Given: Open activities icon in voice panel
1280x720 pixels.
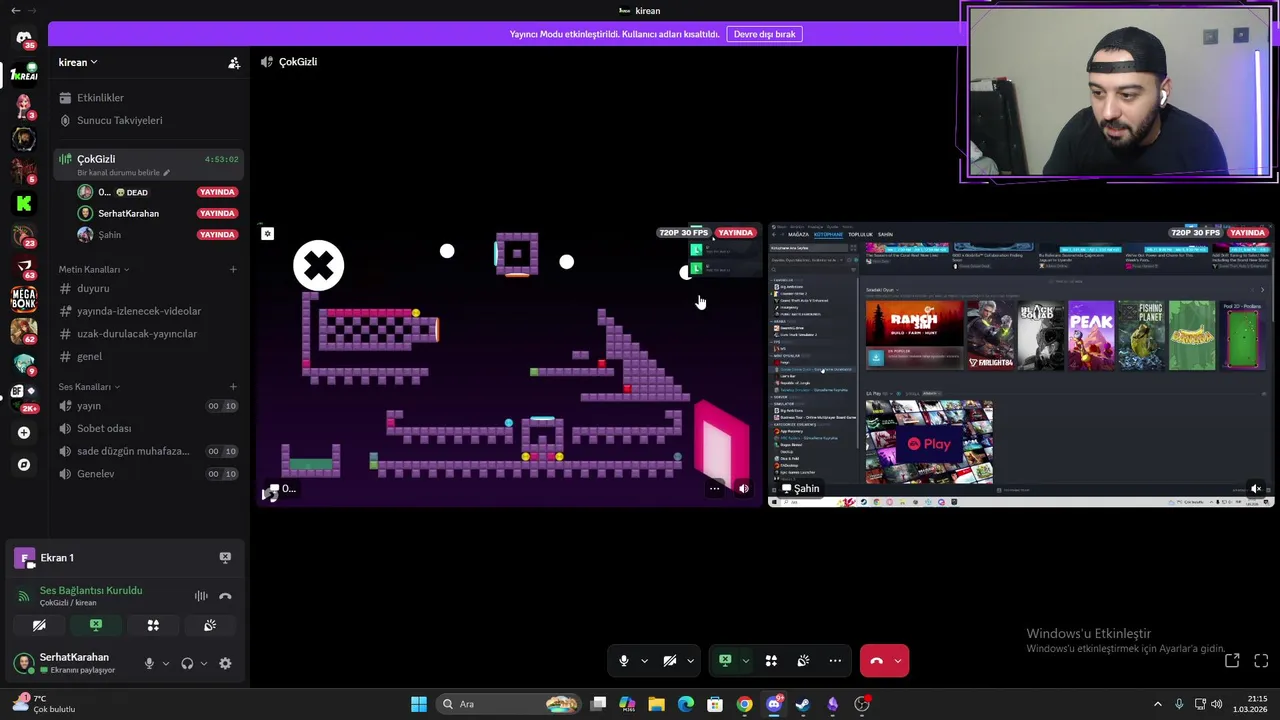Looking at the screenshot, I should coord(153,625).
